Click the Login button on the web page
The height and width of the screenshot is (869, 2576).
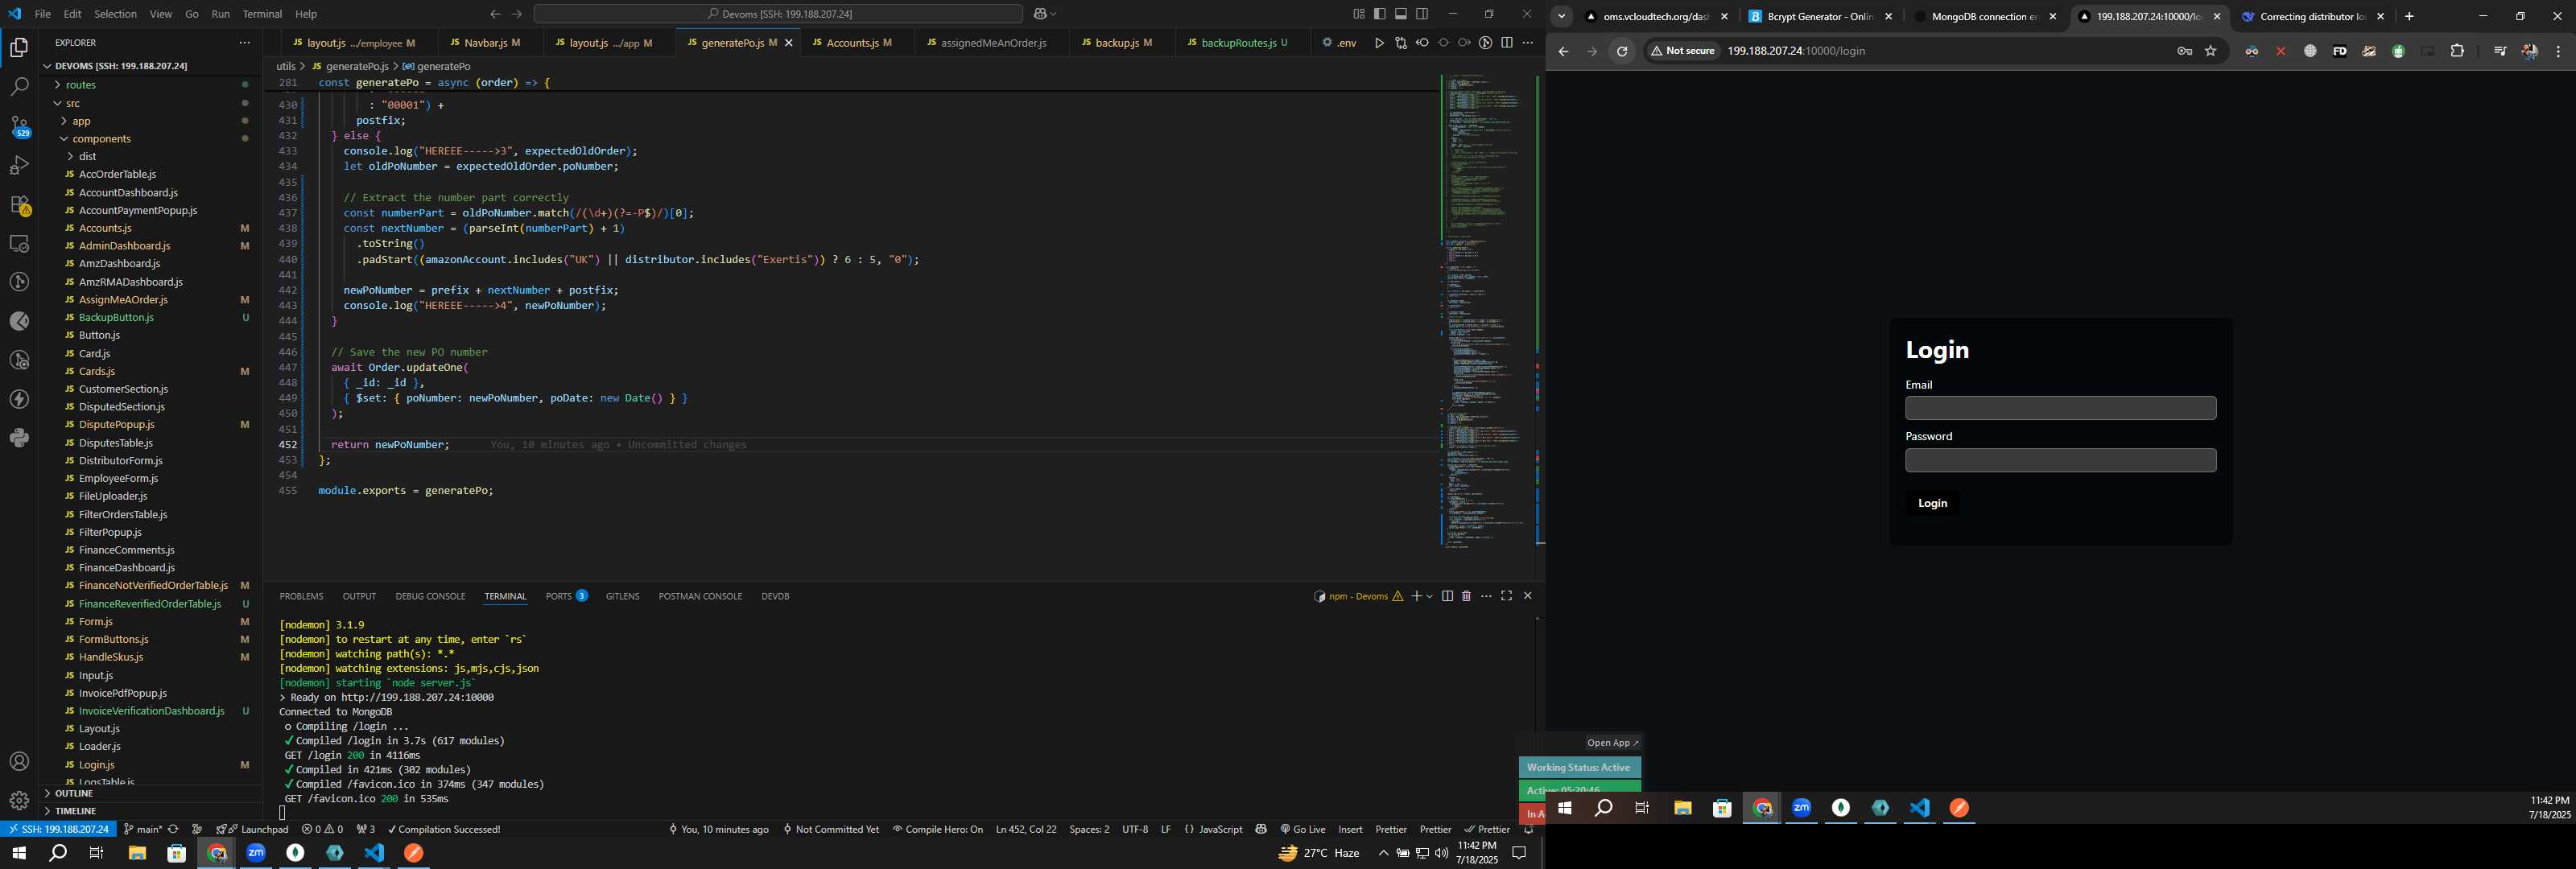(1932, 503)
